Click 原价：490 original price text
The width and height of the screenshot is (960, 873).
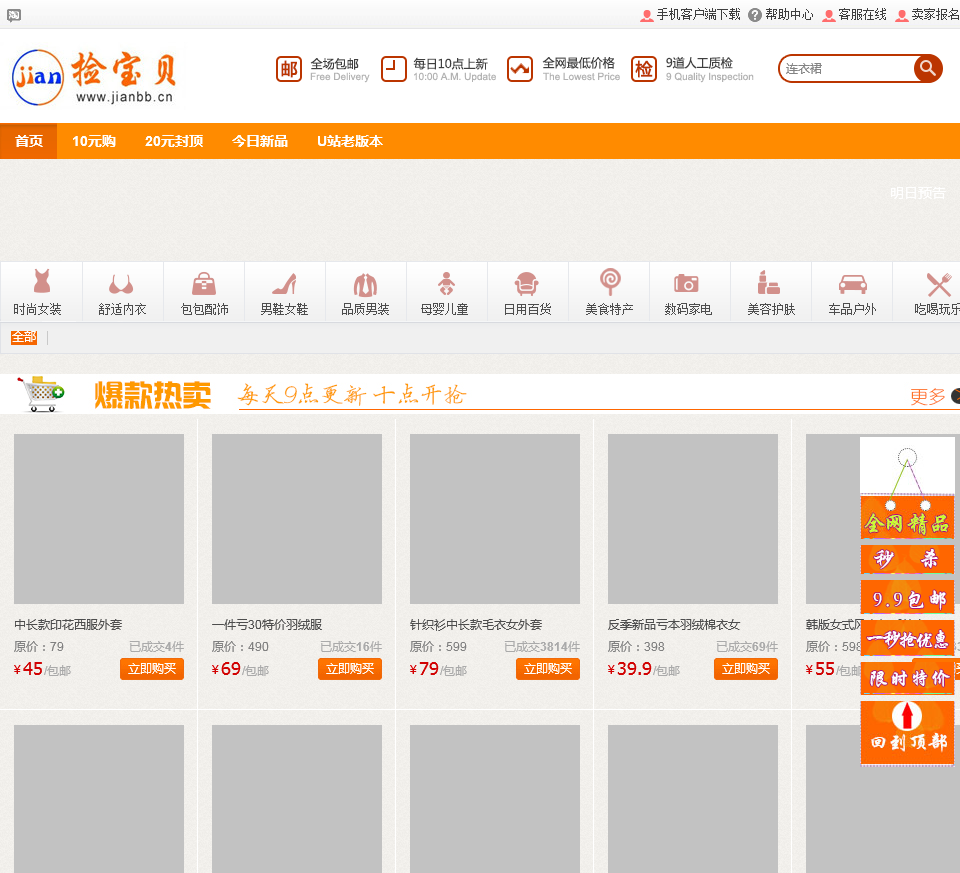240,646
